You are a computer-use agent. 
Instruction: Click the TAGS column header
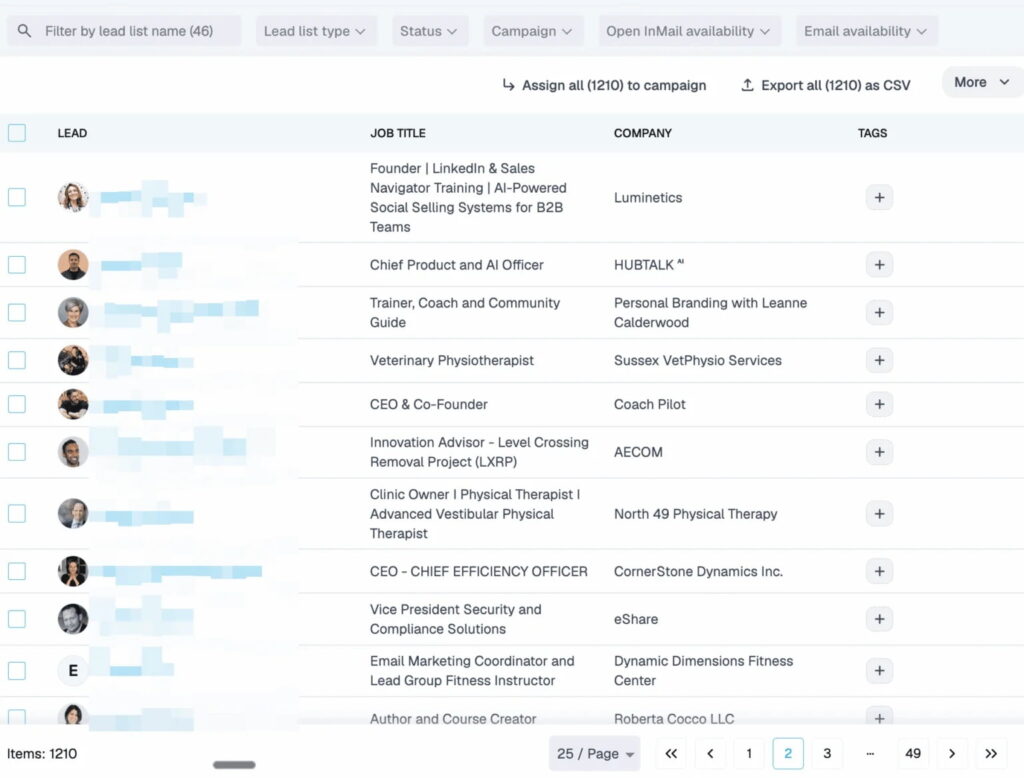872,133
